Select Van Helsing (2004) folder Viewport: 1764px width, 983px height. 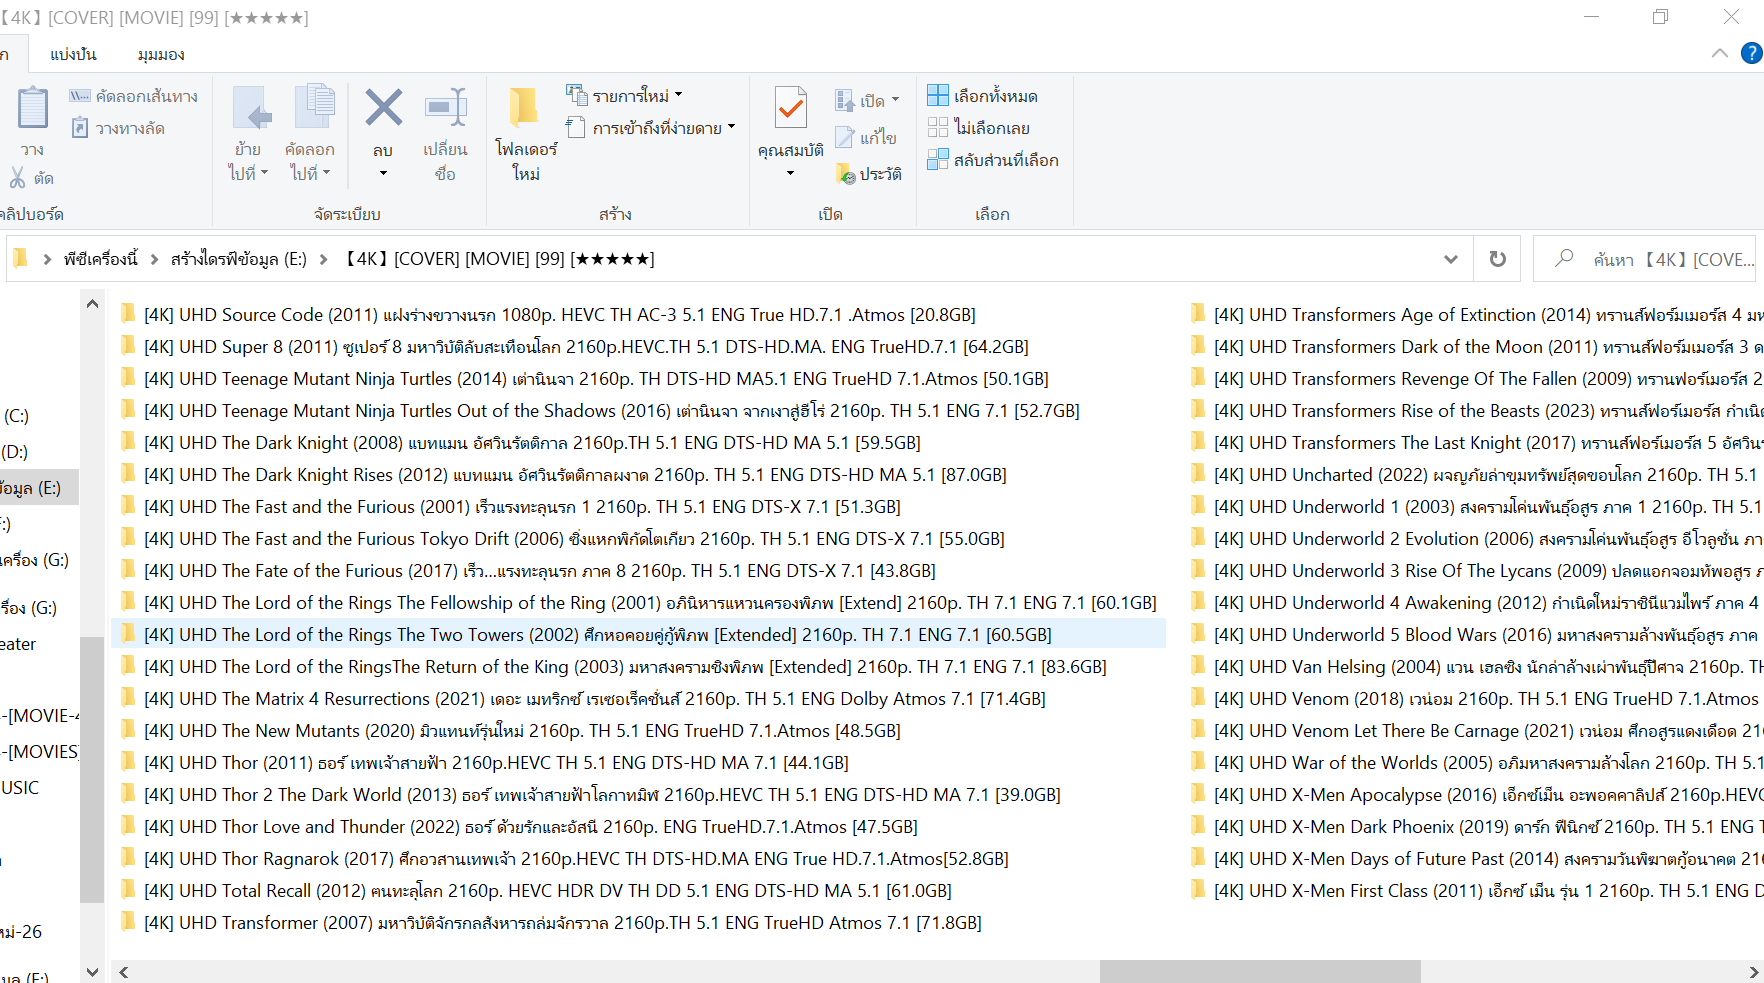pyautogui.click(x=1488, y=666)
